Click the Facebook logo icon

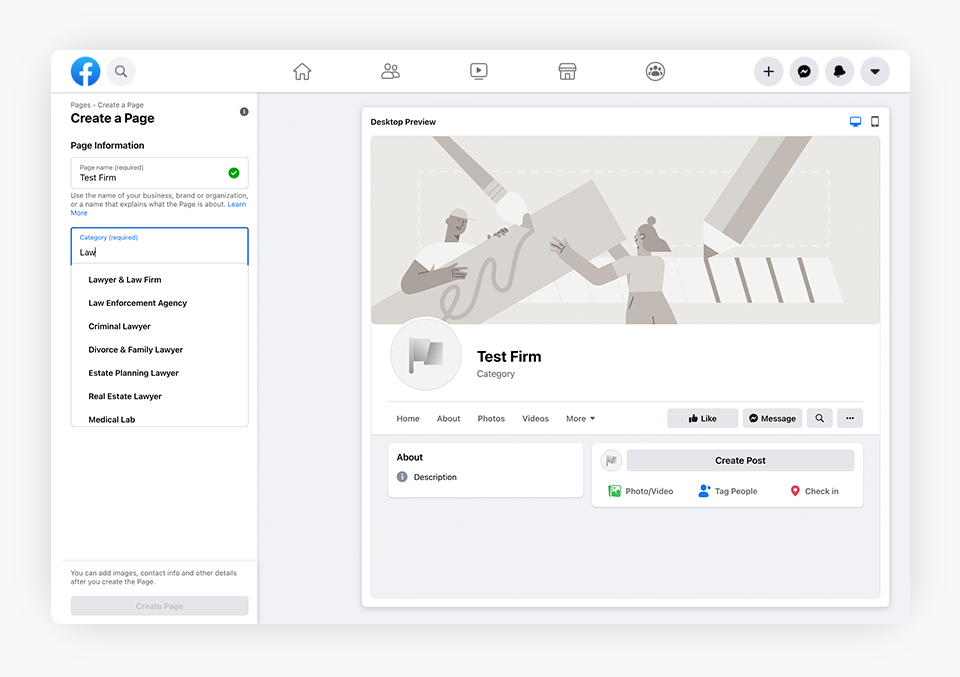(85, 71)
